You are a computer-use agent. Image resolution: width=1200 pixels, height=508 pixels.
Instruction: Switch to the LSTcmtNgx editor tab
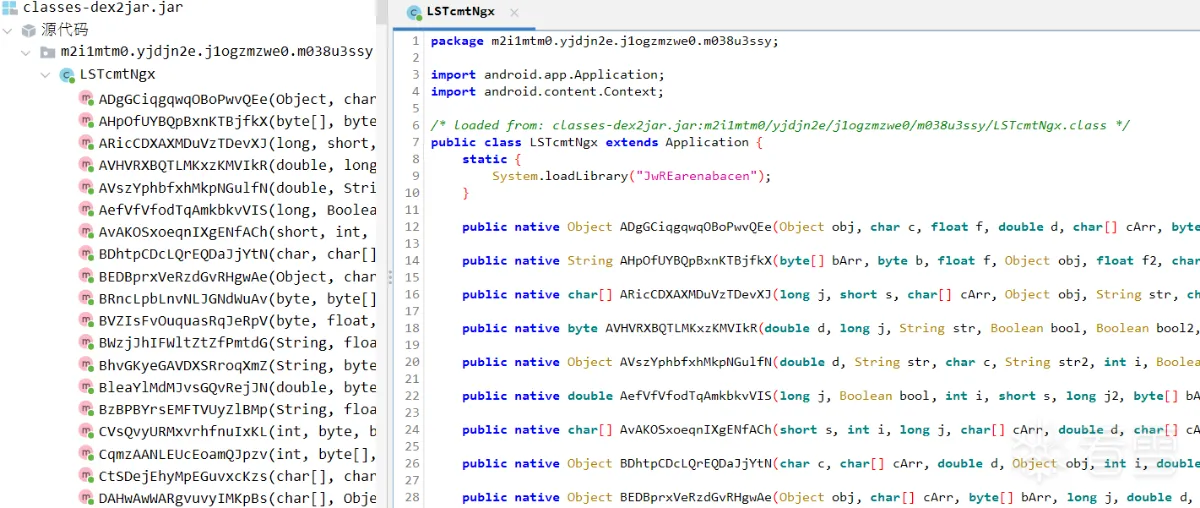pos(463,13)
